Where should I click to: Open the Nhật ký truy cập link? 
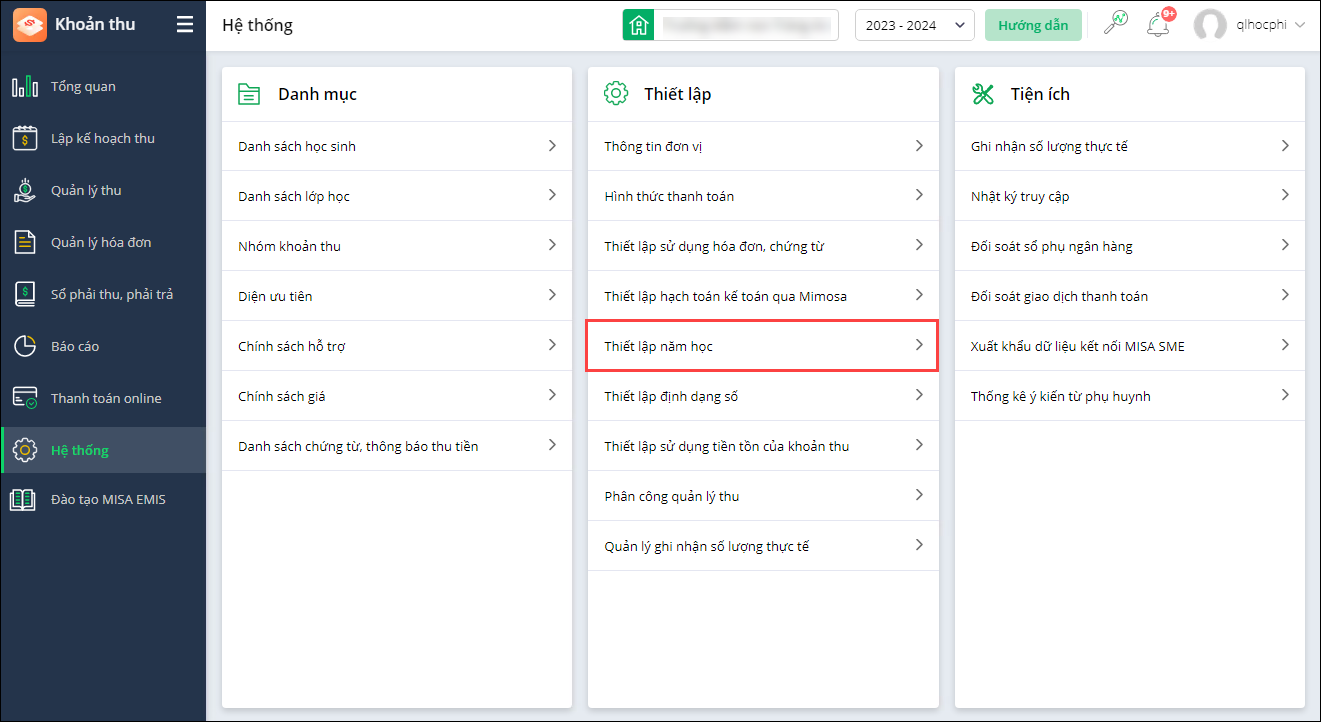pyautogui.click(x=1020, y=197)
